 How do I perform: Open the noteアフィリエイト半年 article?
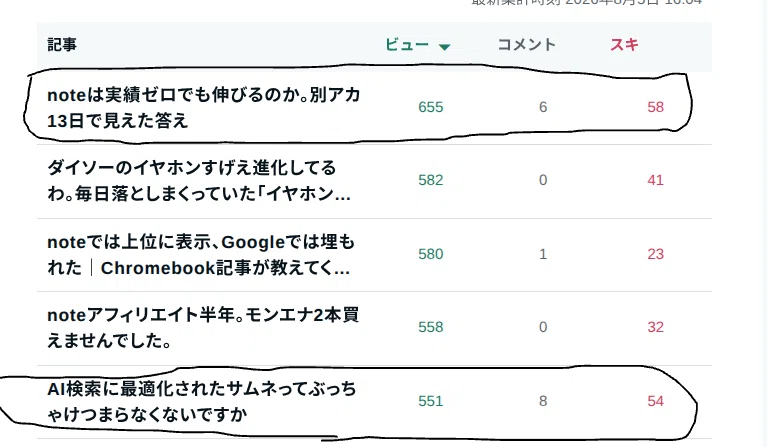tap(203, 328)
